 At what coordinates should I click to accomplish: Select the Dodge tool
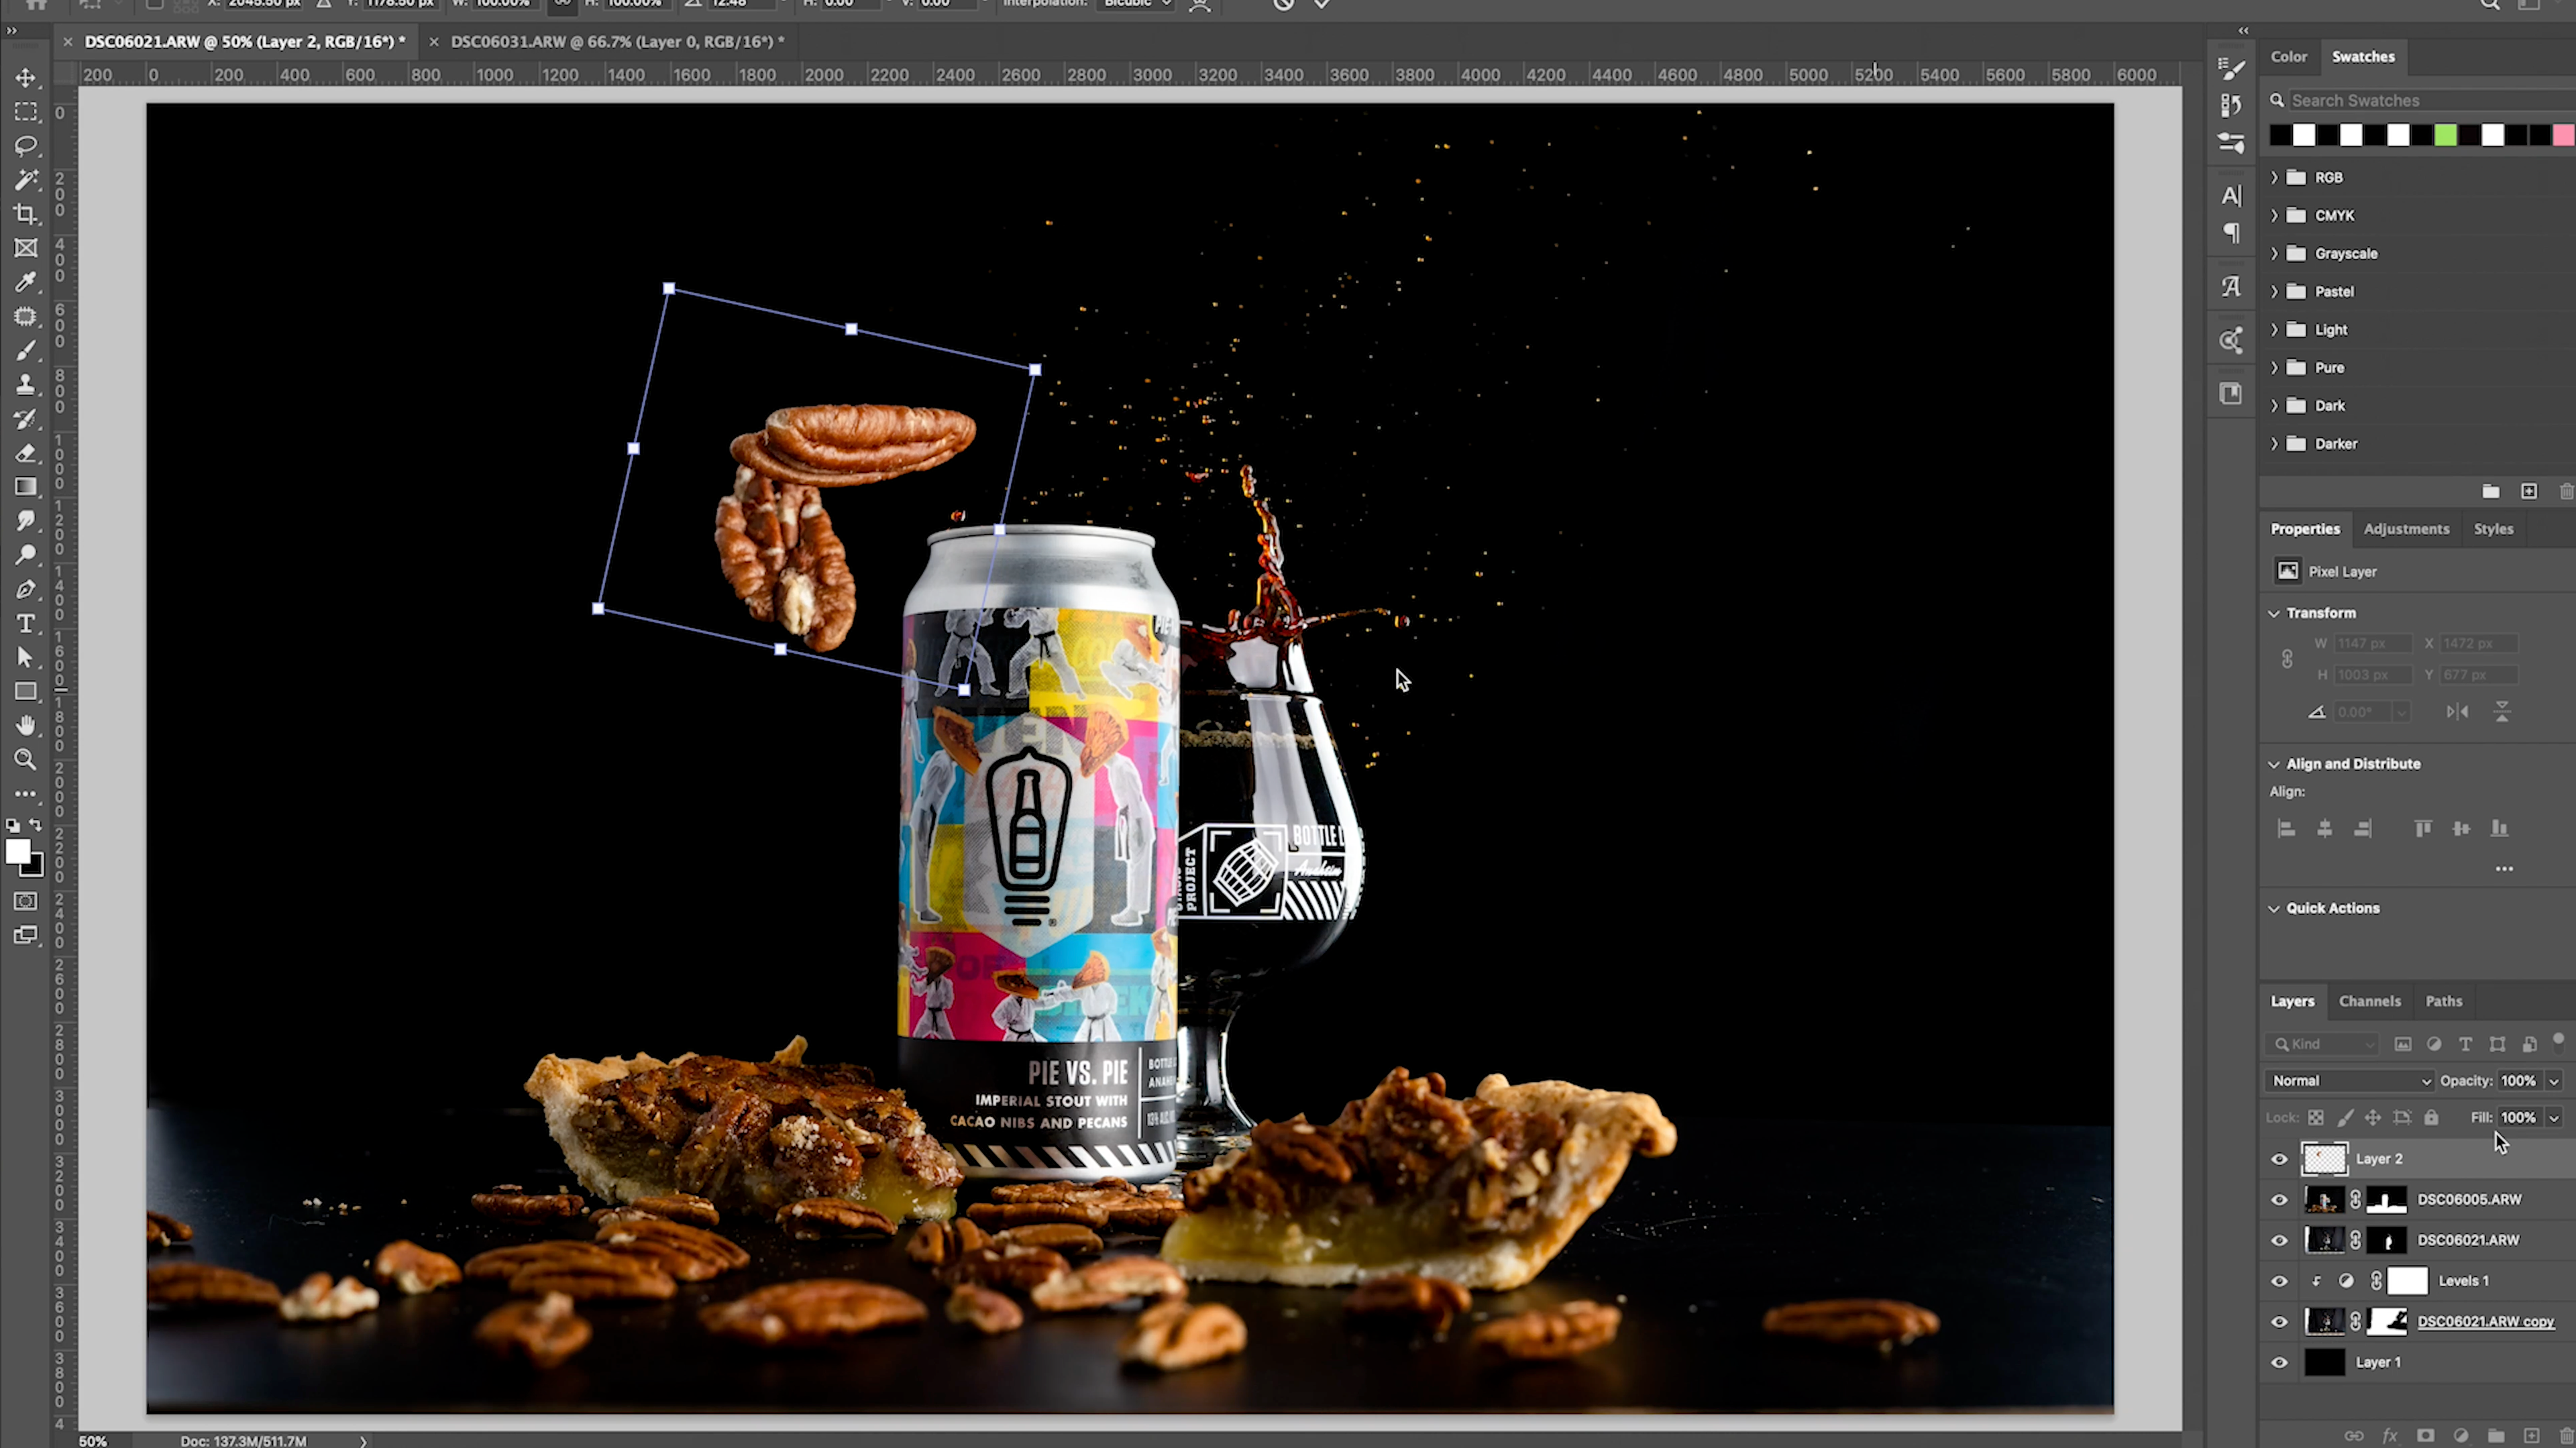click(x=26, y=555)
